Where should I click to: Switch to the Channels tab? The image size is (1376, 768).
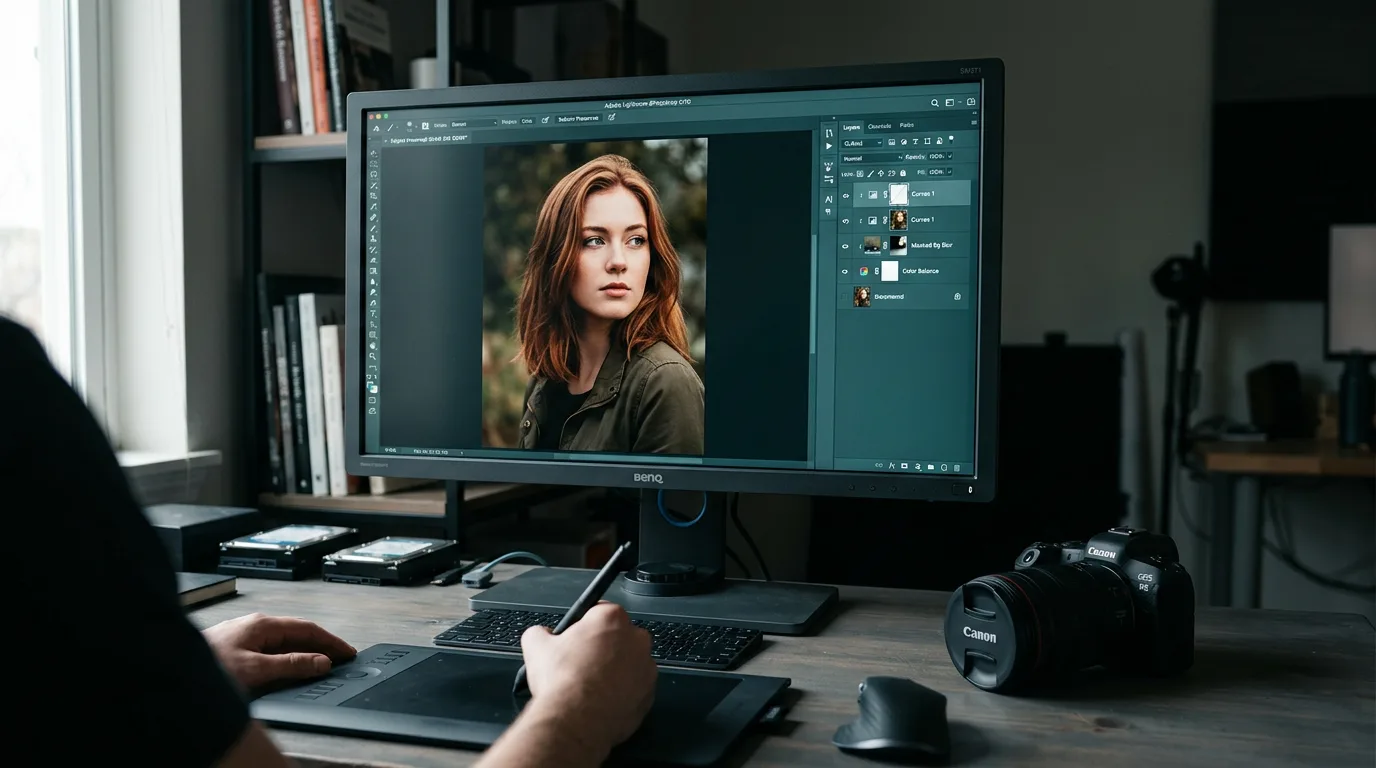[879, 126]
